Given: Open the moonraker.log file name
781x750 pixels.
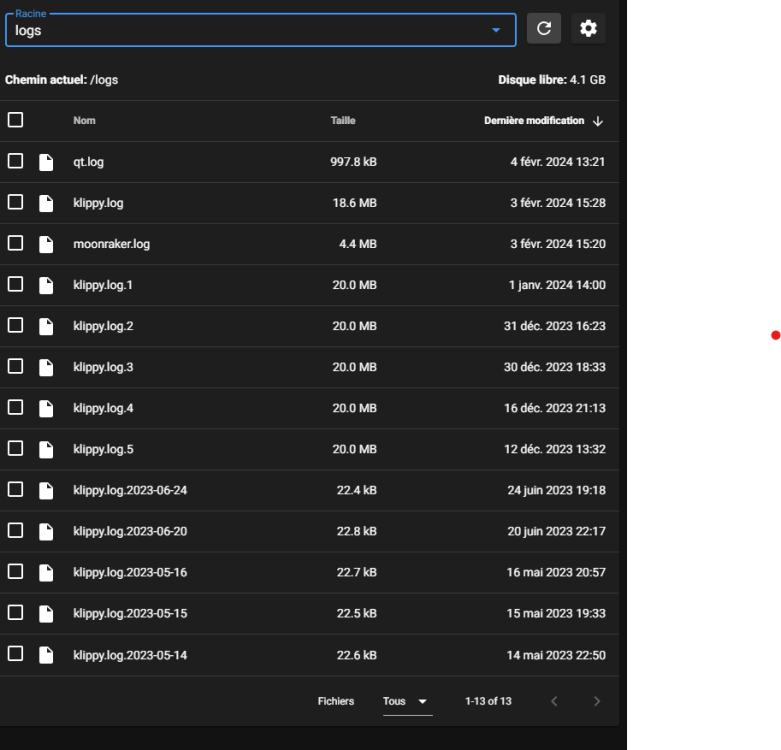Looking at the screenshot, I should (x=112, y=244).
